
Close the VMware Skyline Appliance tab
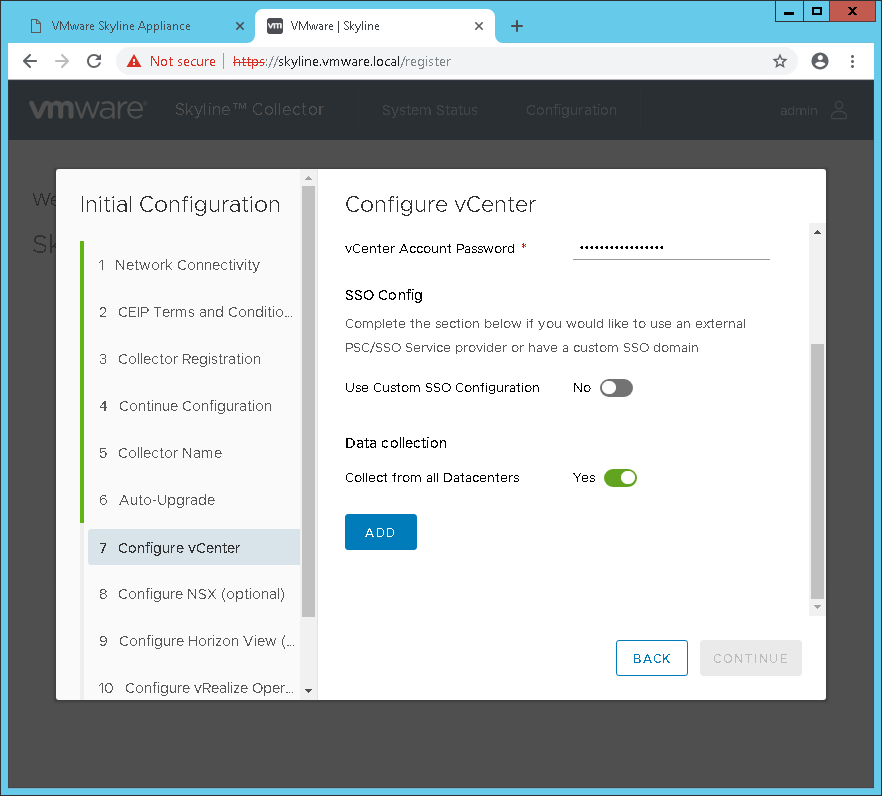point(240,26)
